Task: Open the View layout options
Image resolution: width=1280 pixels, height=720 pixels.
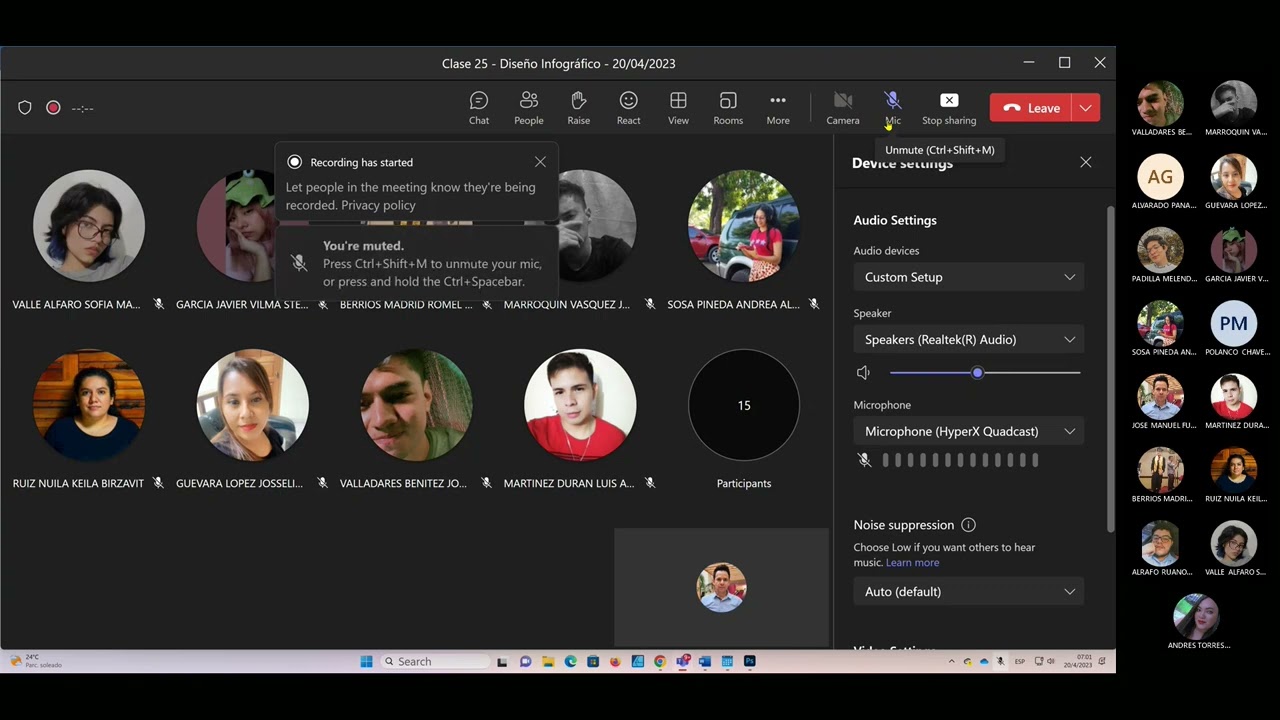Action: (x=678, y=108)
